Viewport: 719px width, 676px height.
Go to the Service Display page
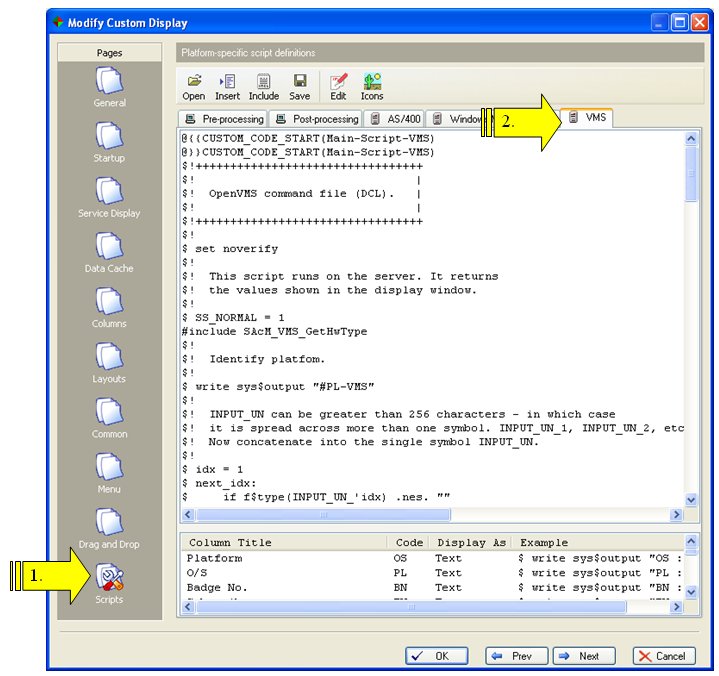click(109, 193)
